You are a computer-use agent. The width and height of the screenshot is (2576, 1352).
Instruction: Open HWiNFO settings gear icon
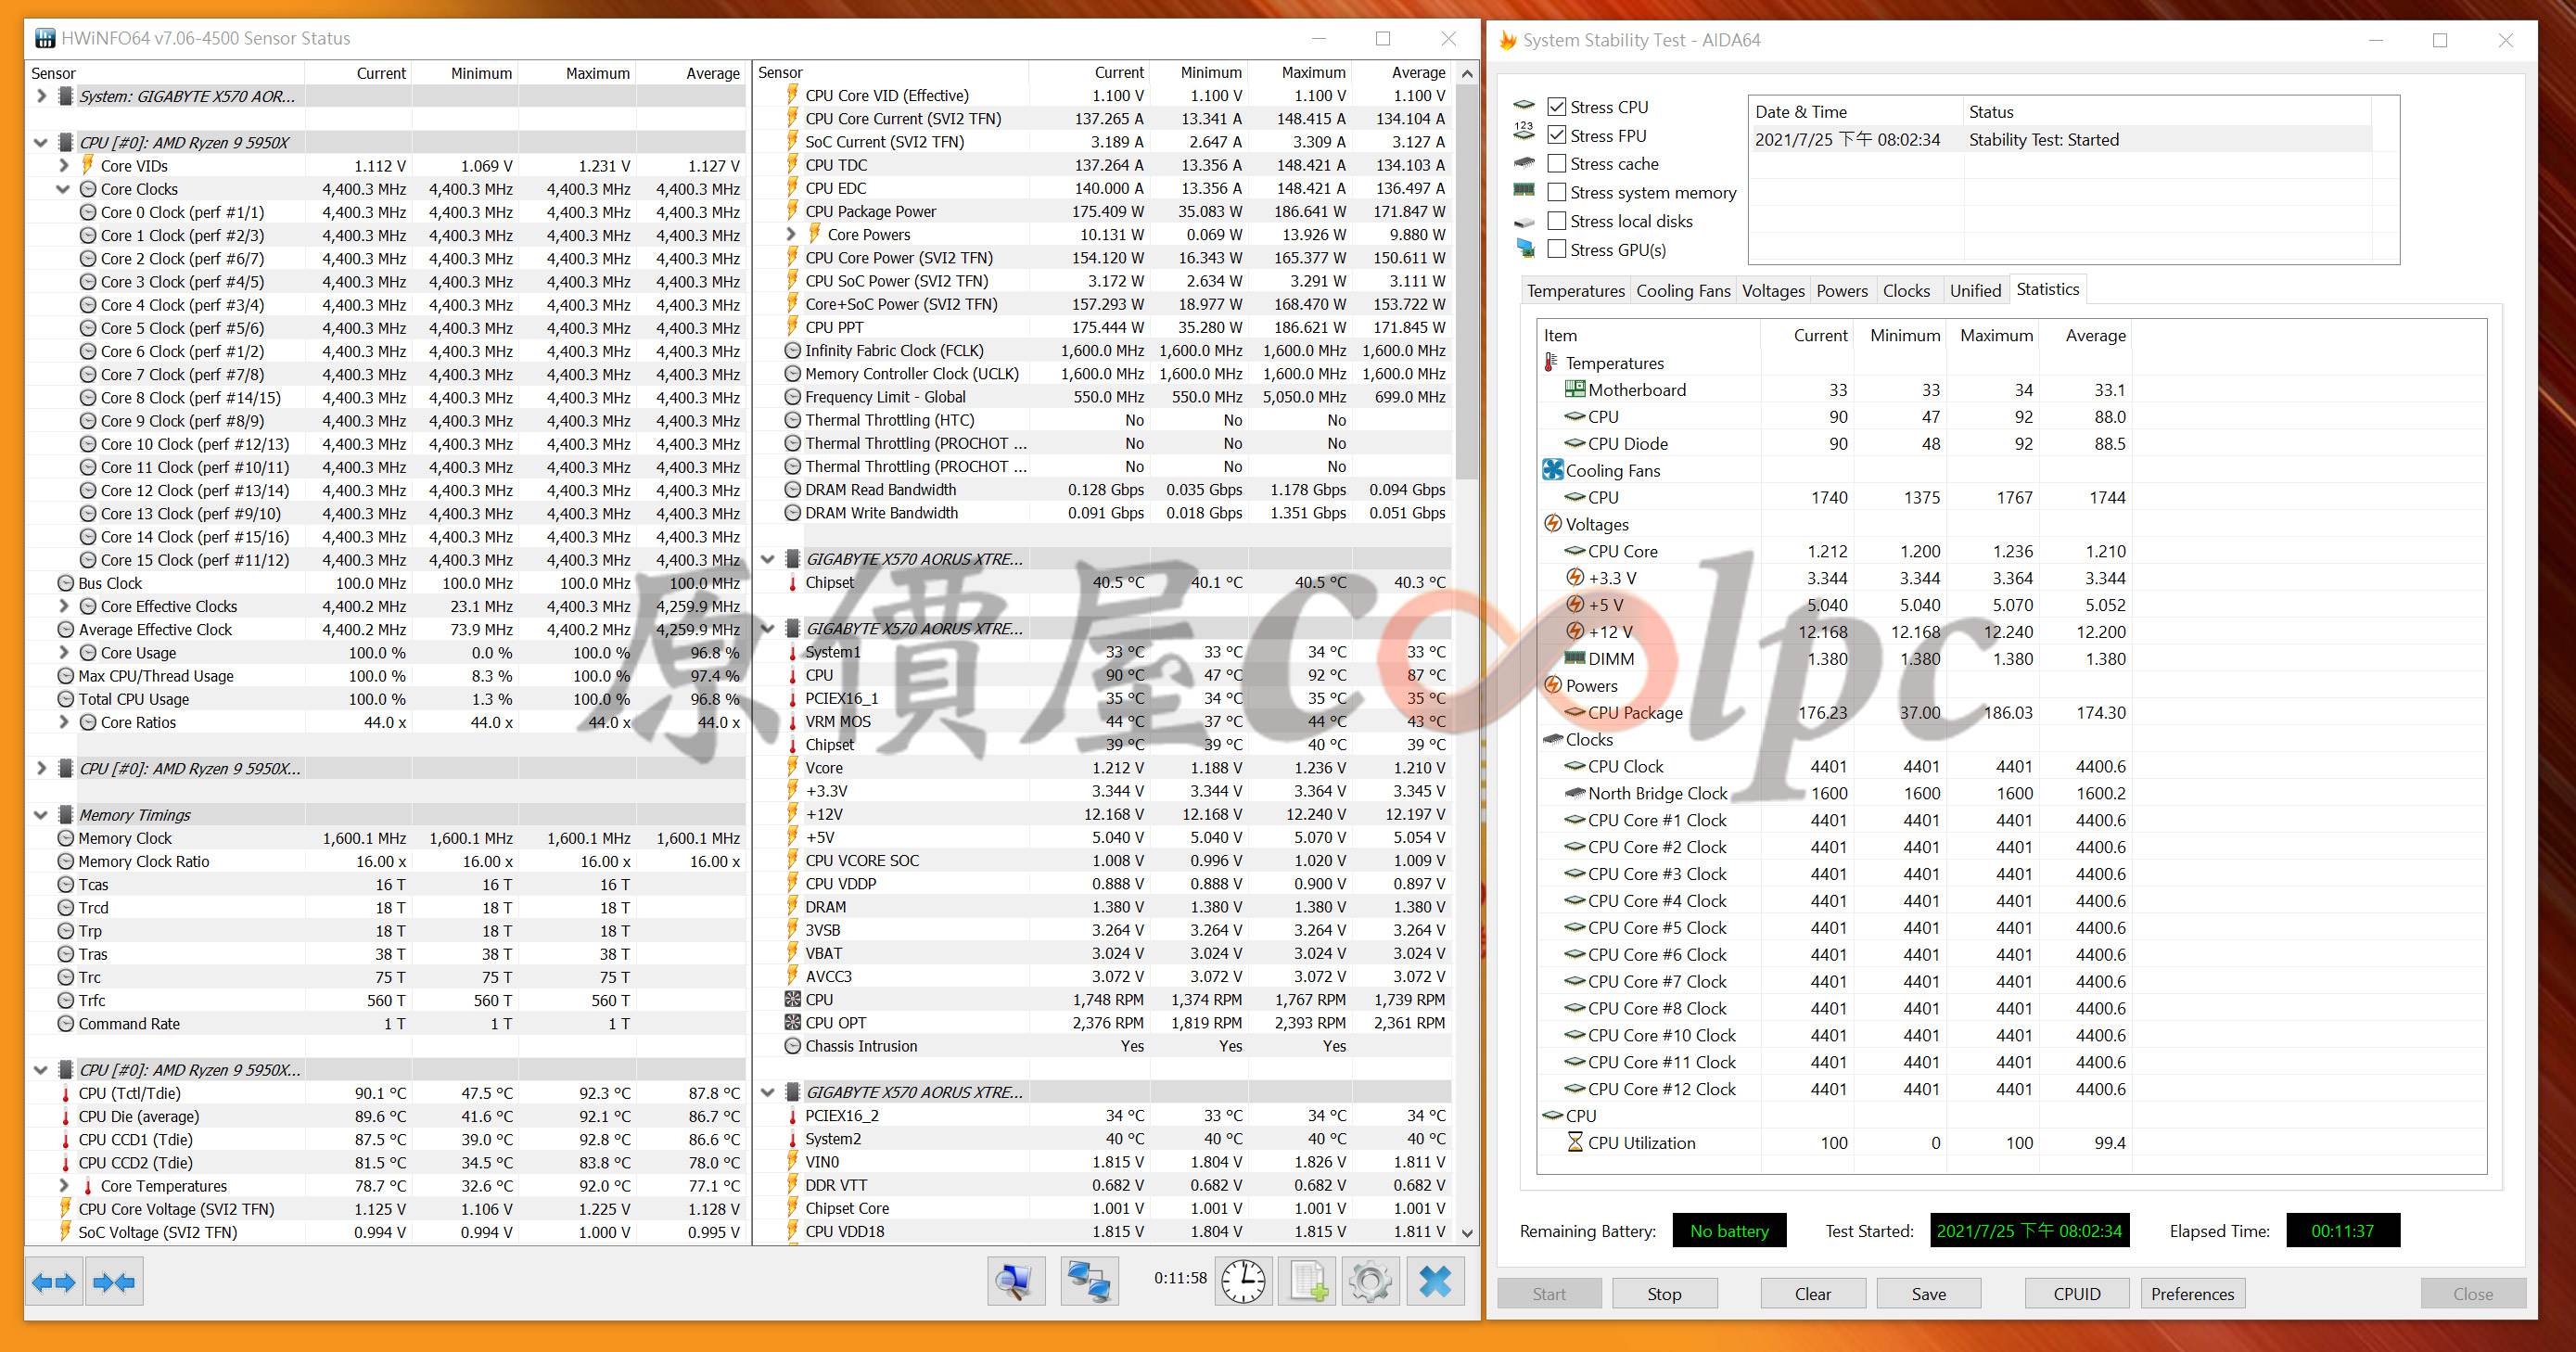pos(1370,1281)
